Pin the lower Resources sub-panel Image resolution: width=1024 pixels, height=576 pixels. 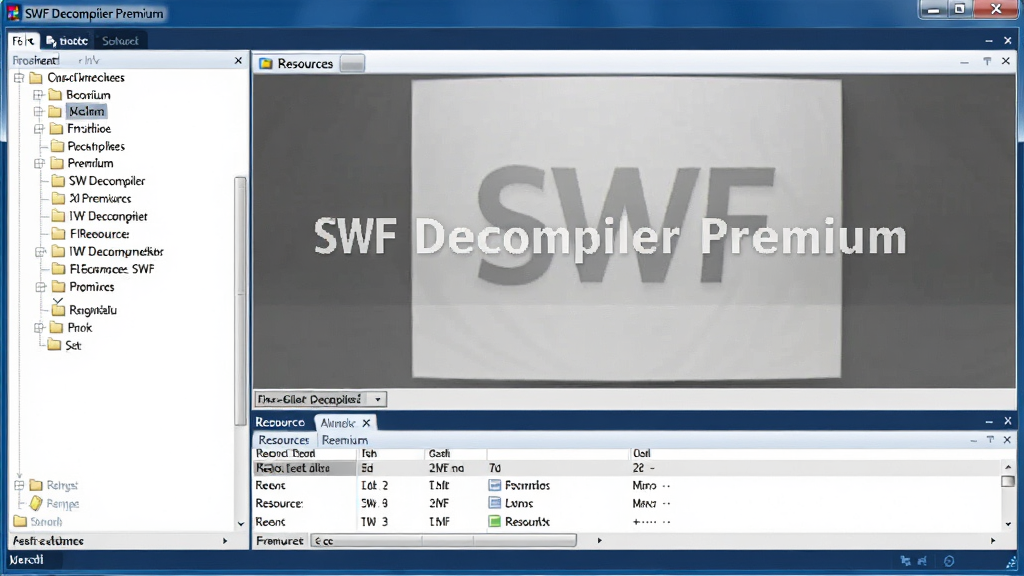[x=991, y=440]
